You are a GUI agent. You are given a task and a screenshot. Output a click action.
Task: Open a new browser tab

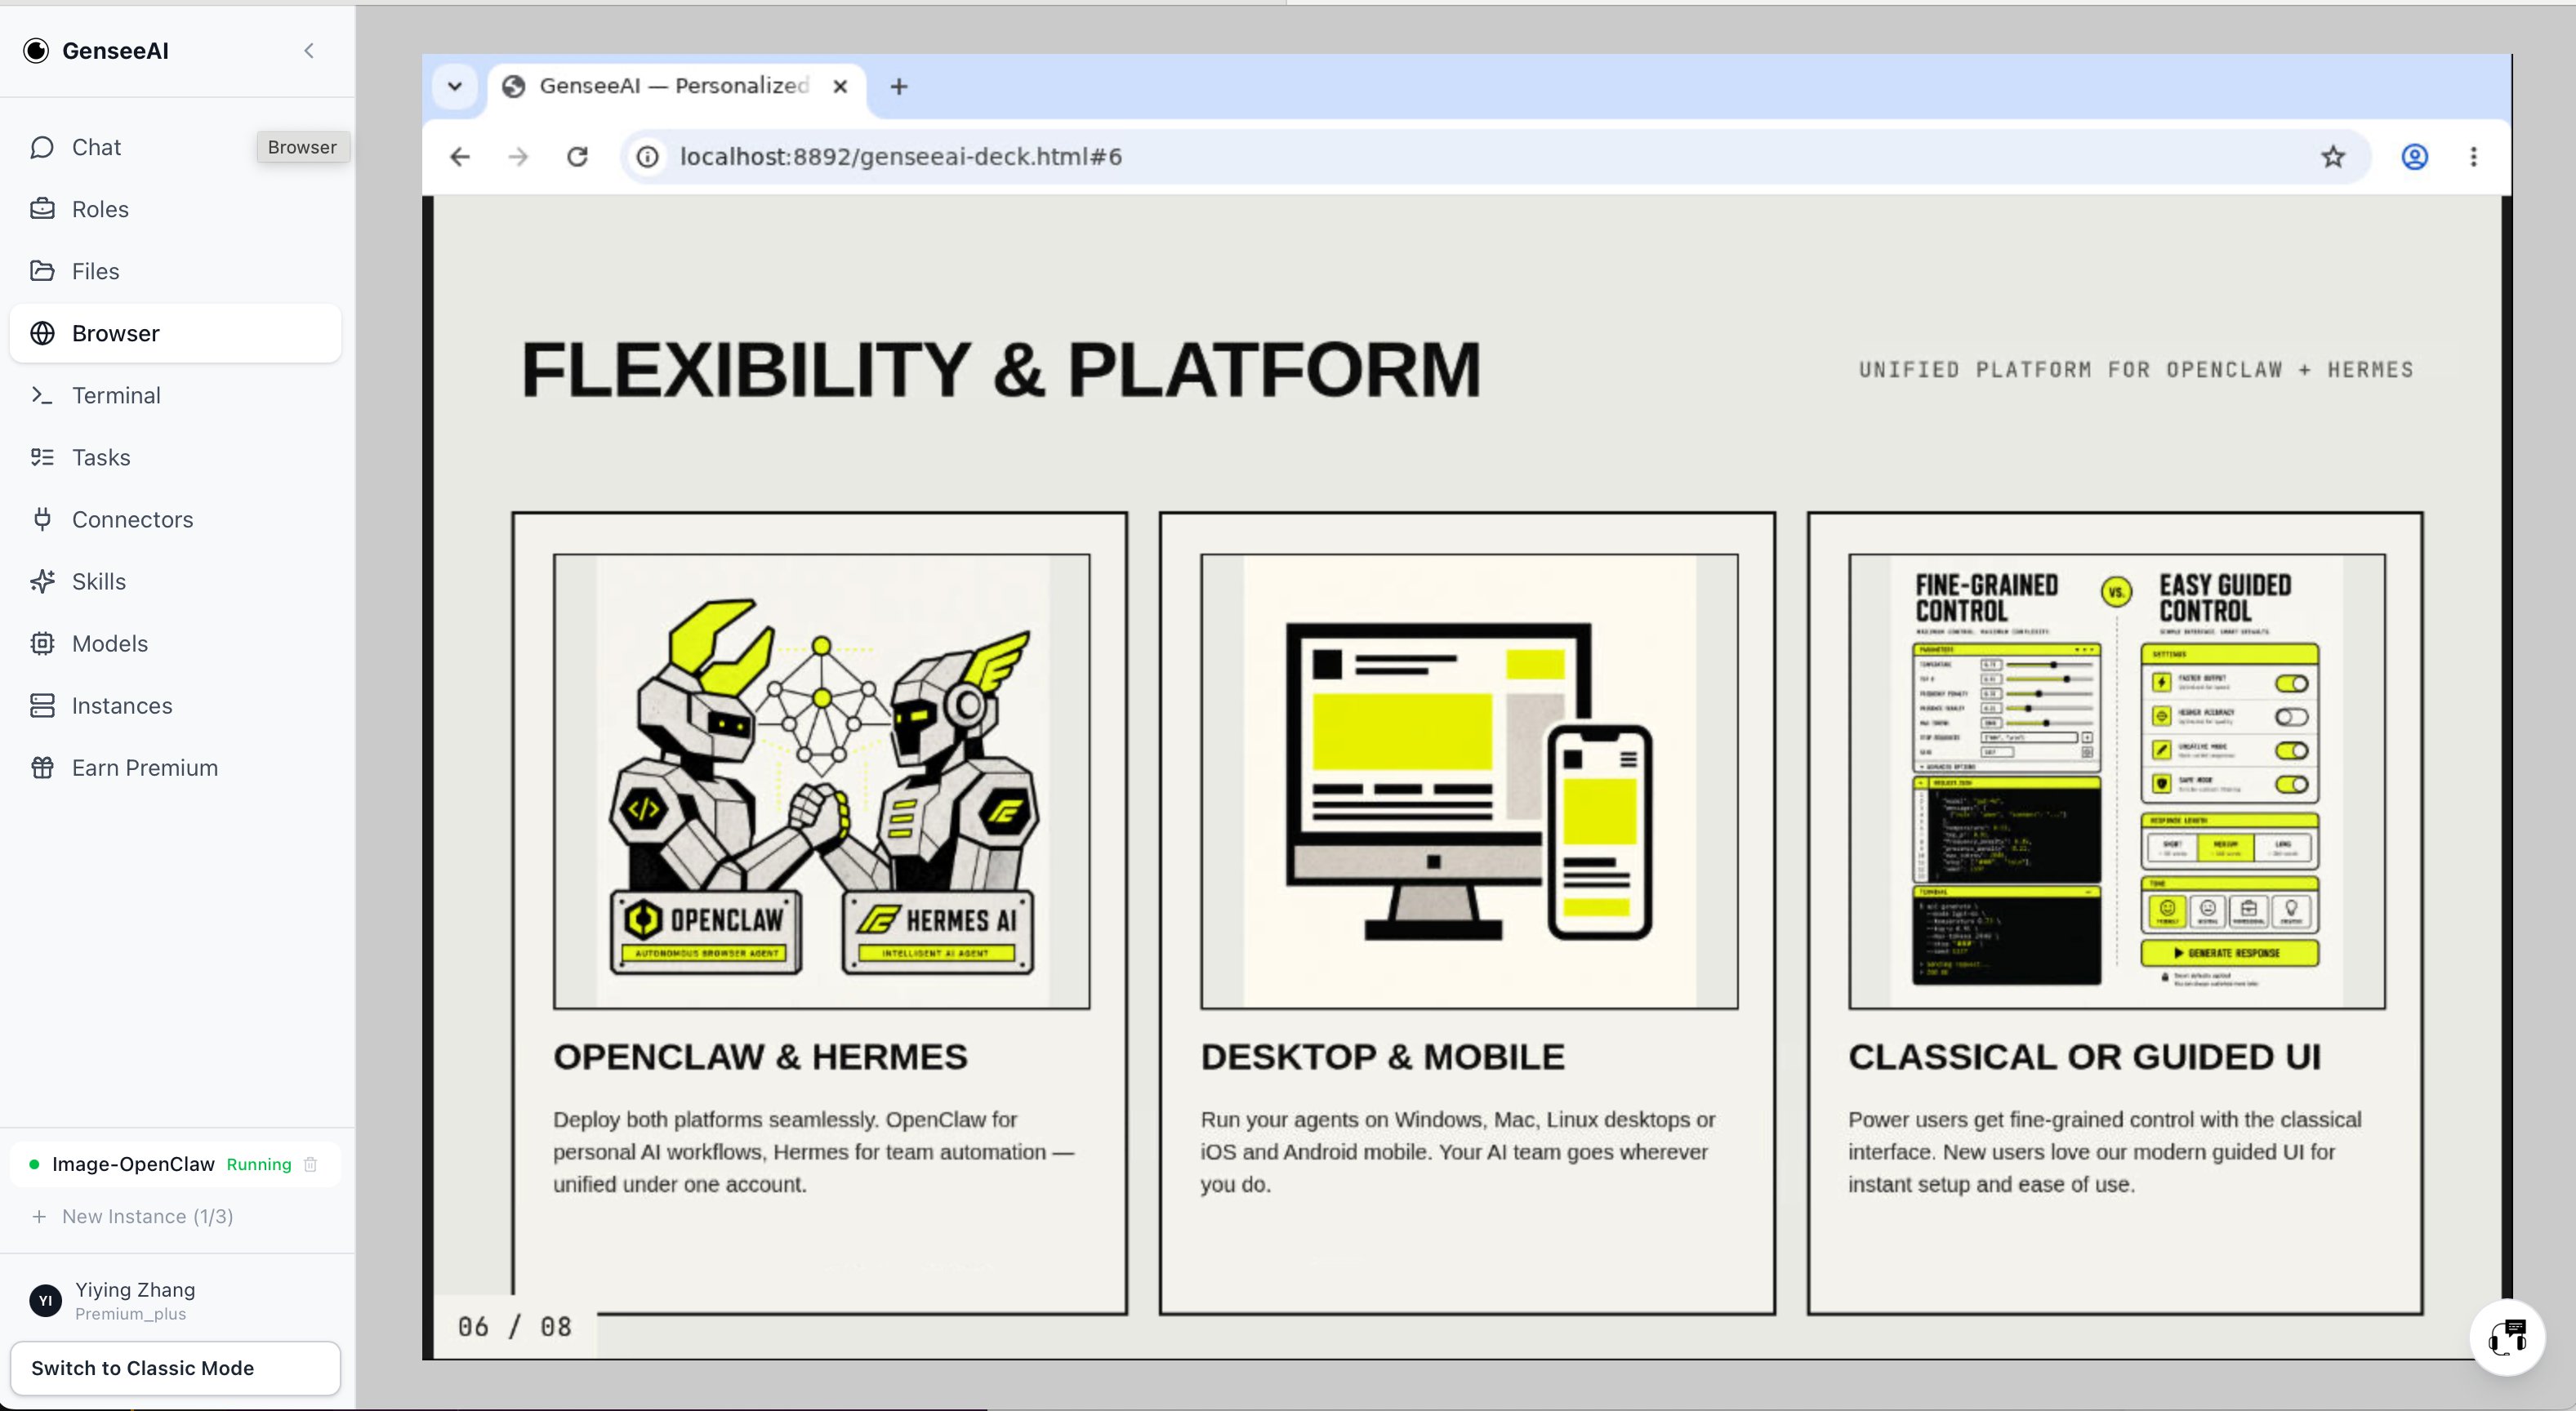899,86
